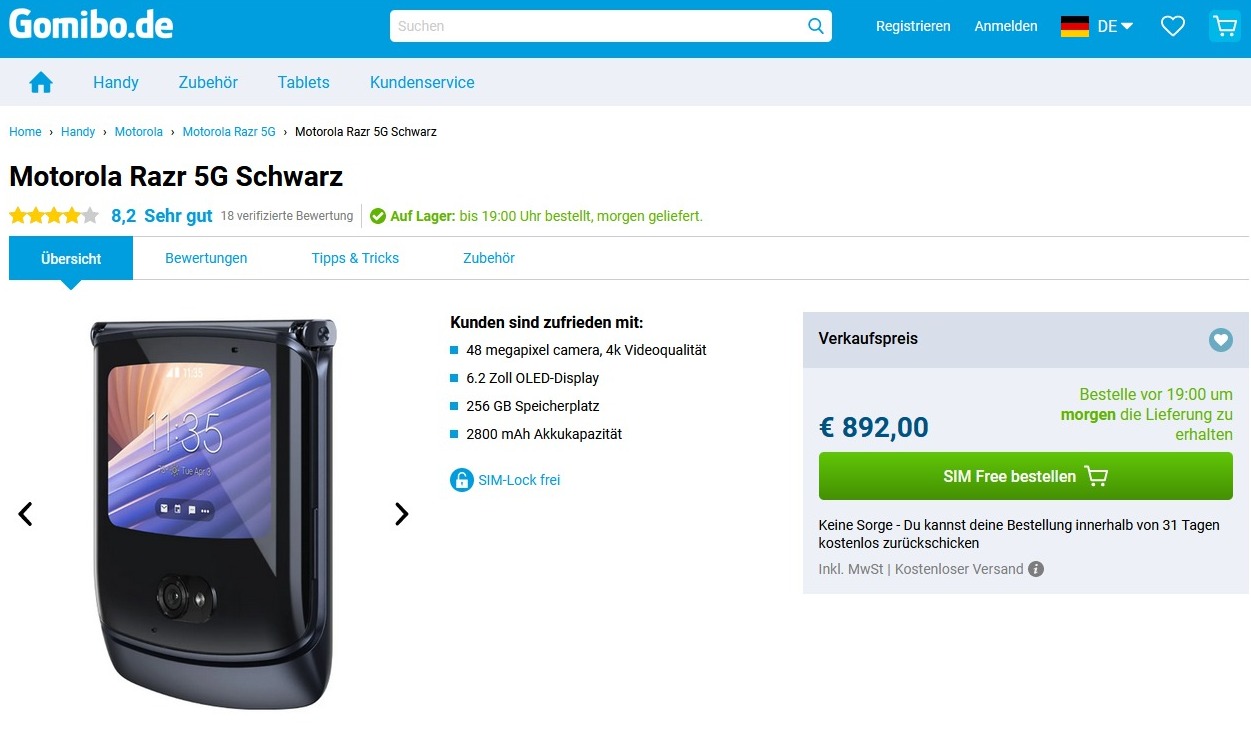The height and width of the screenshot is (731, 1251).
Task: Open the Zubehör product tab
Action: click(x=489, y=258)
